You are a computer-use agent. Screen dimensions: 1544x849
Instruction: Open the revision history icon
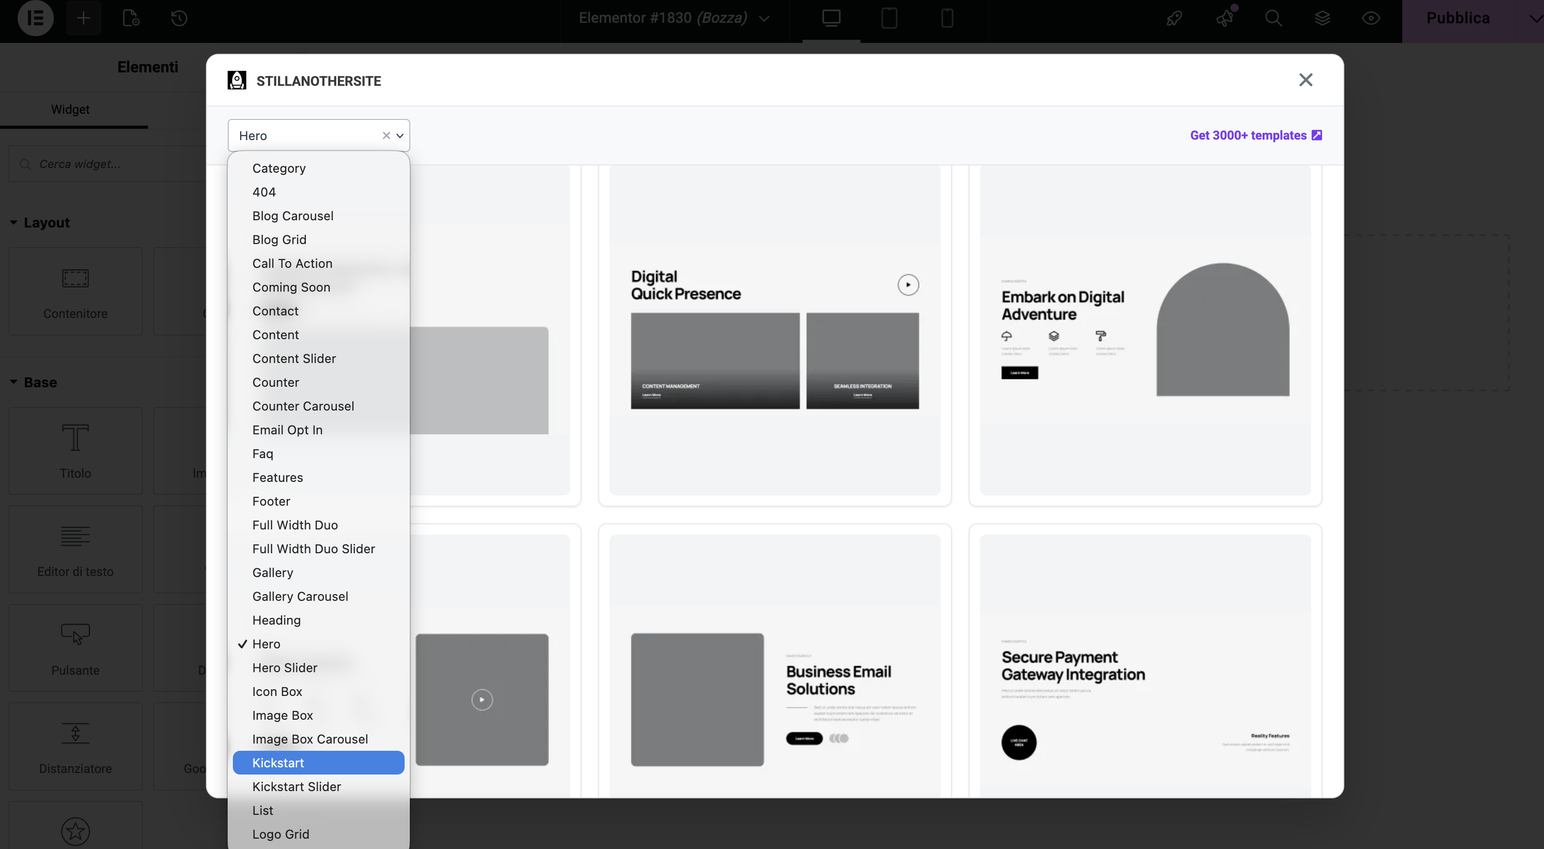tap(179, 19)
